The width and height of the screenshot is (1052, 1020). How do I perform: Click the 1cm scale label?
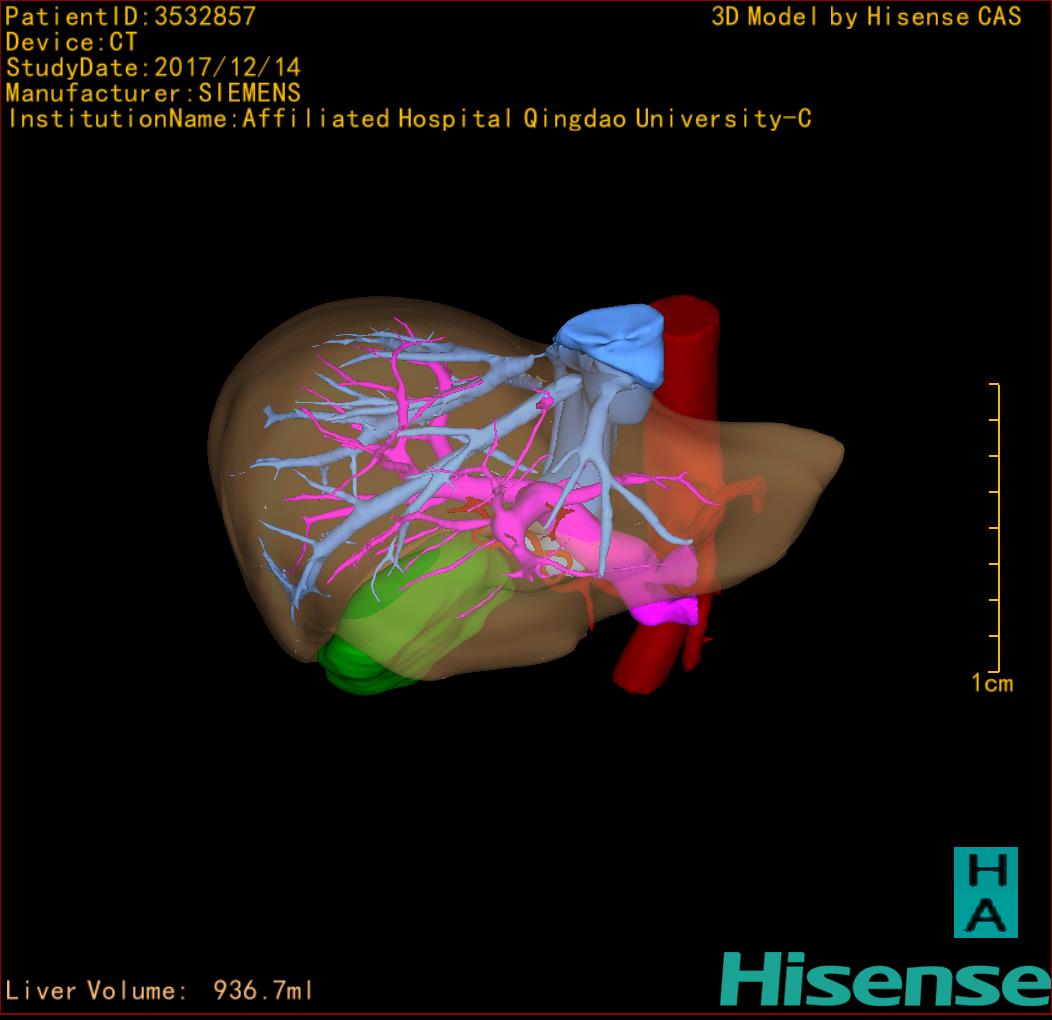(992, 683)
